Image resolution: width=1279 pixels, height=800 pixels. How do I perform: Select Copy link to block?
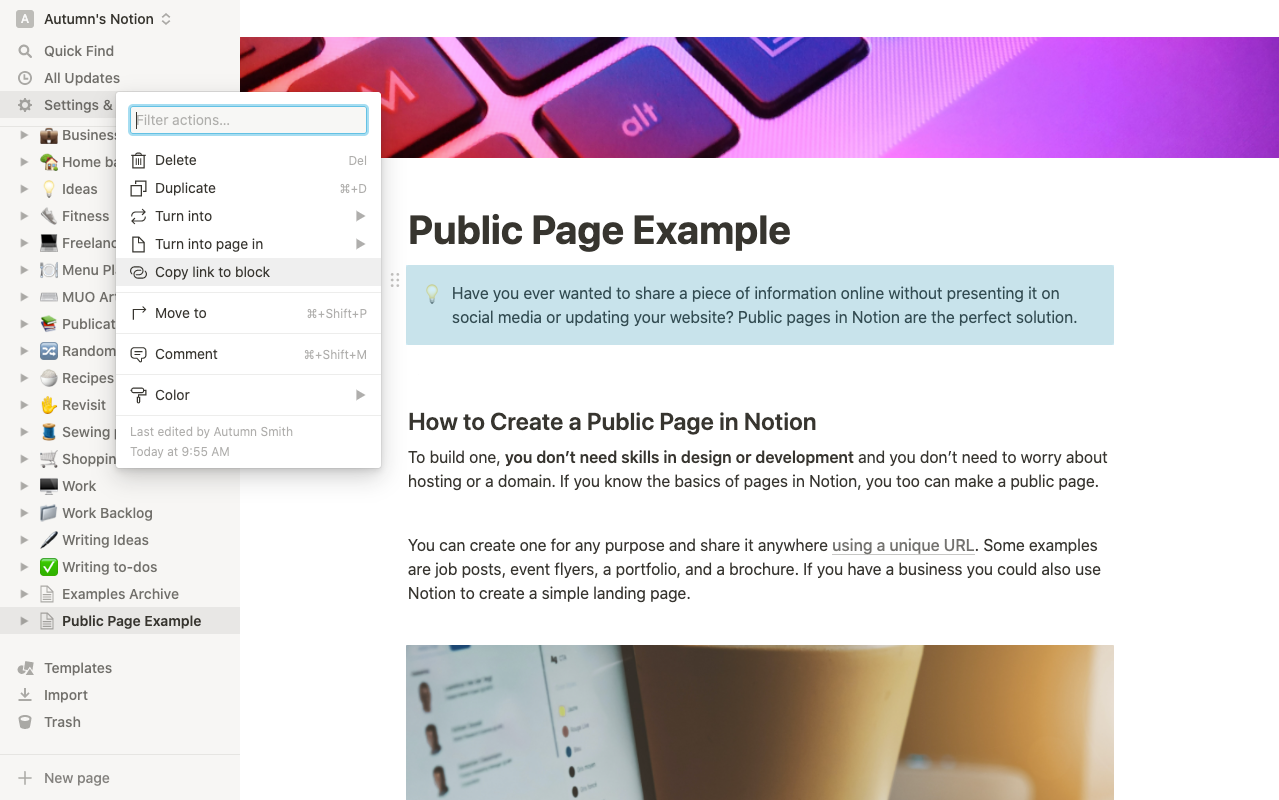coord(213,272)
